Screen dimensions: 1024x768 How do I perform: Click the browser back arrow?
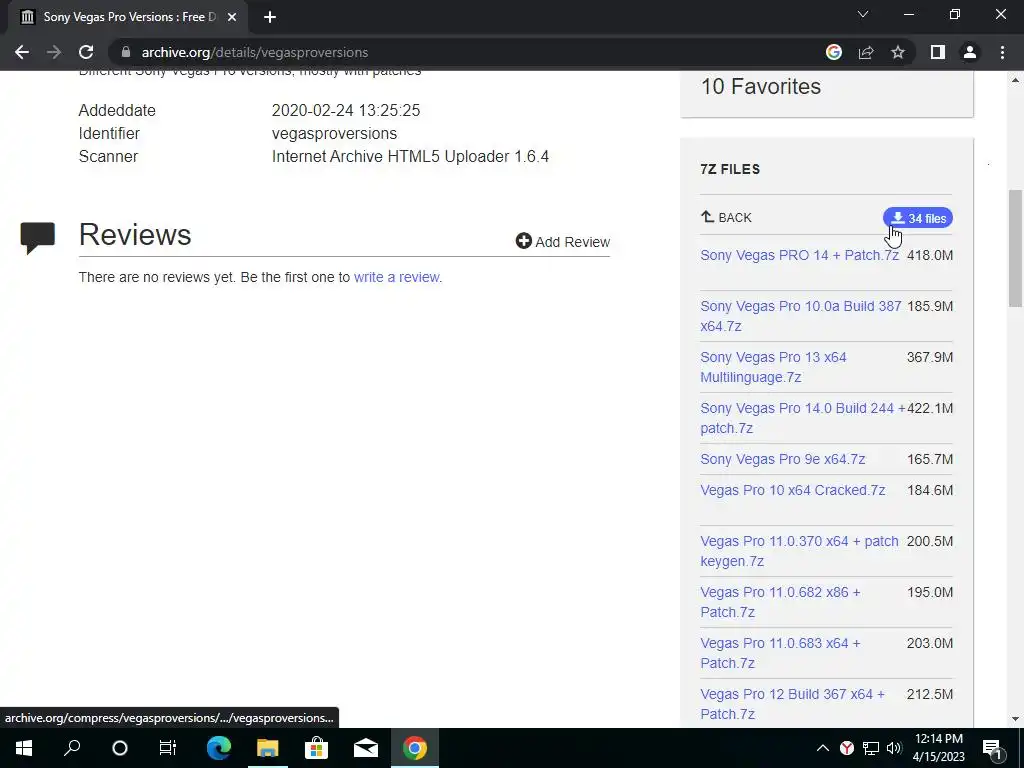click(22, 52)
